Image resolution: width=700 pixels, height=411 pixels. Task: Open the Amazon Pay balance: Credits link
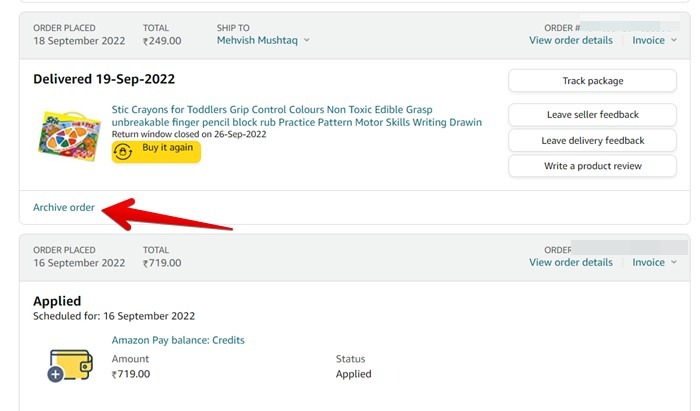coord(178,340)
